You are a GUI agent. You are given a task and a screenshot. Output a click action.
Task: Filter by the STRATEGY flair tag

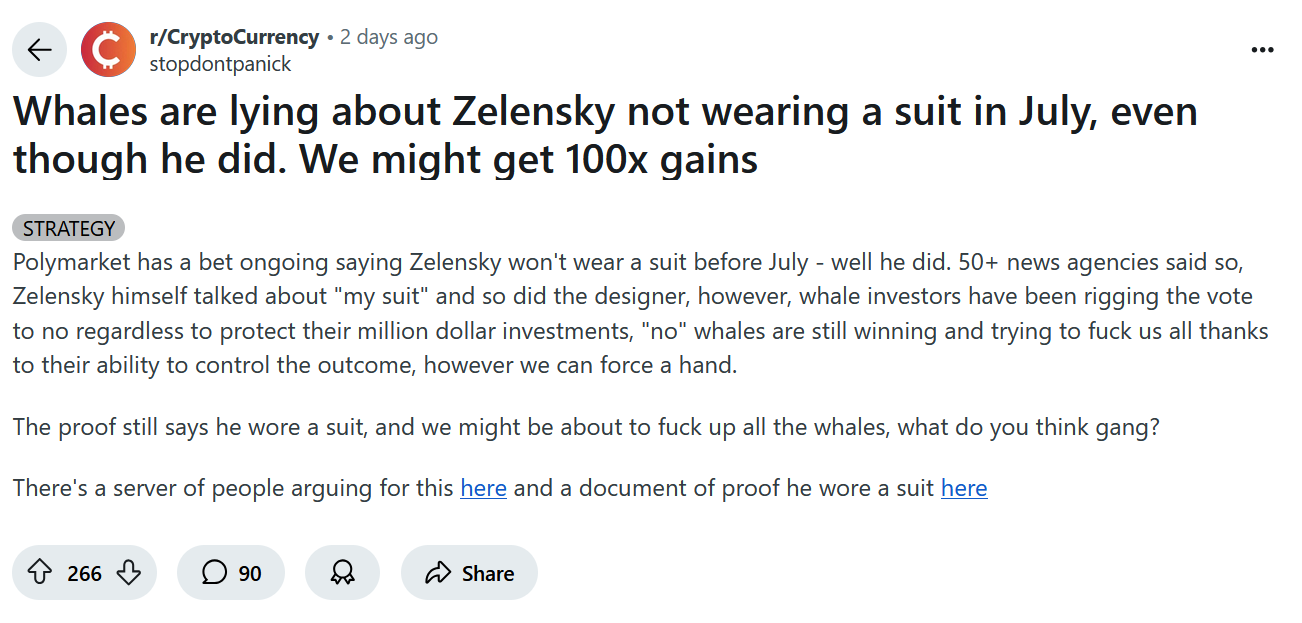click(x=68, y=228)
